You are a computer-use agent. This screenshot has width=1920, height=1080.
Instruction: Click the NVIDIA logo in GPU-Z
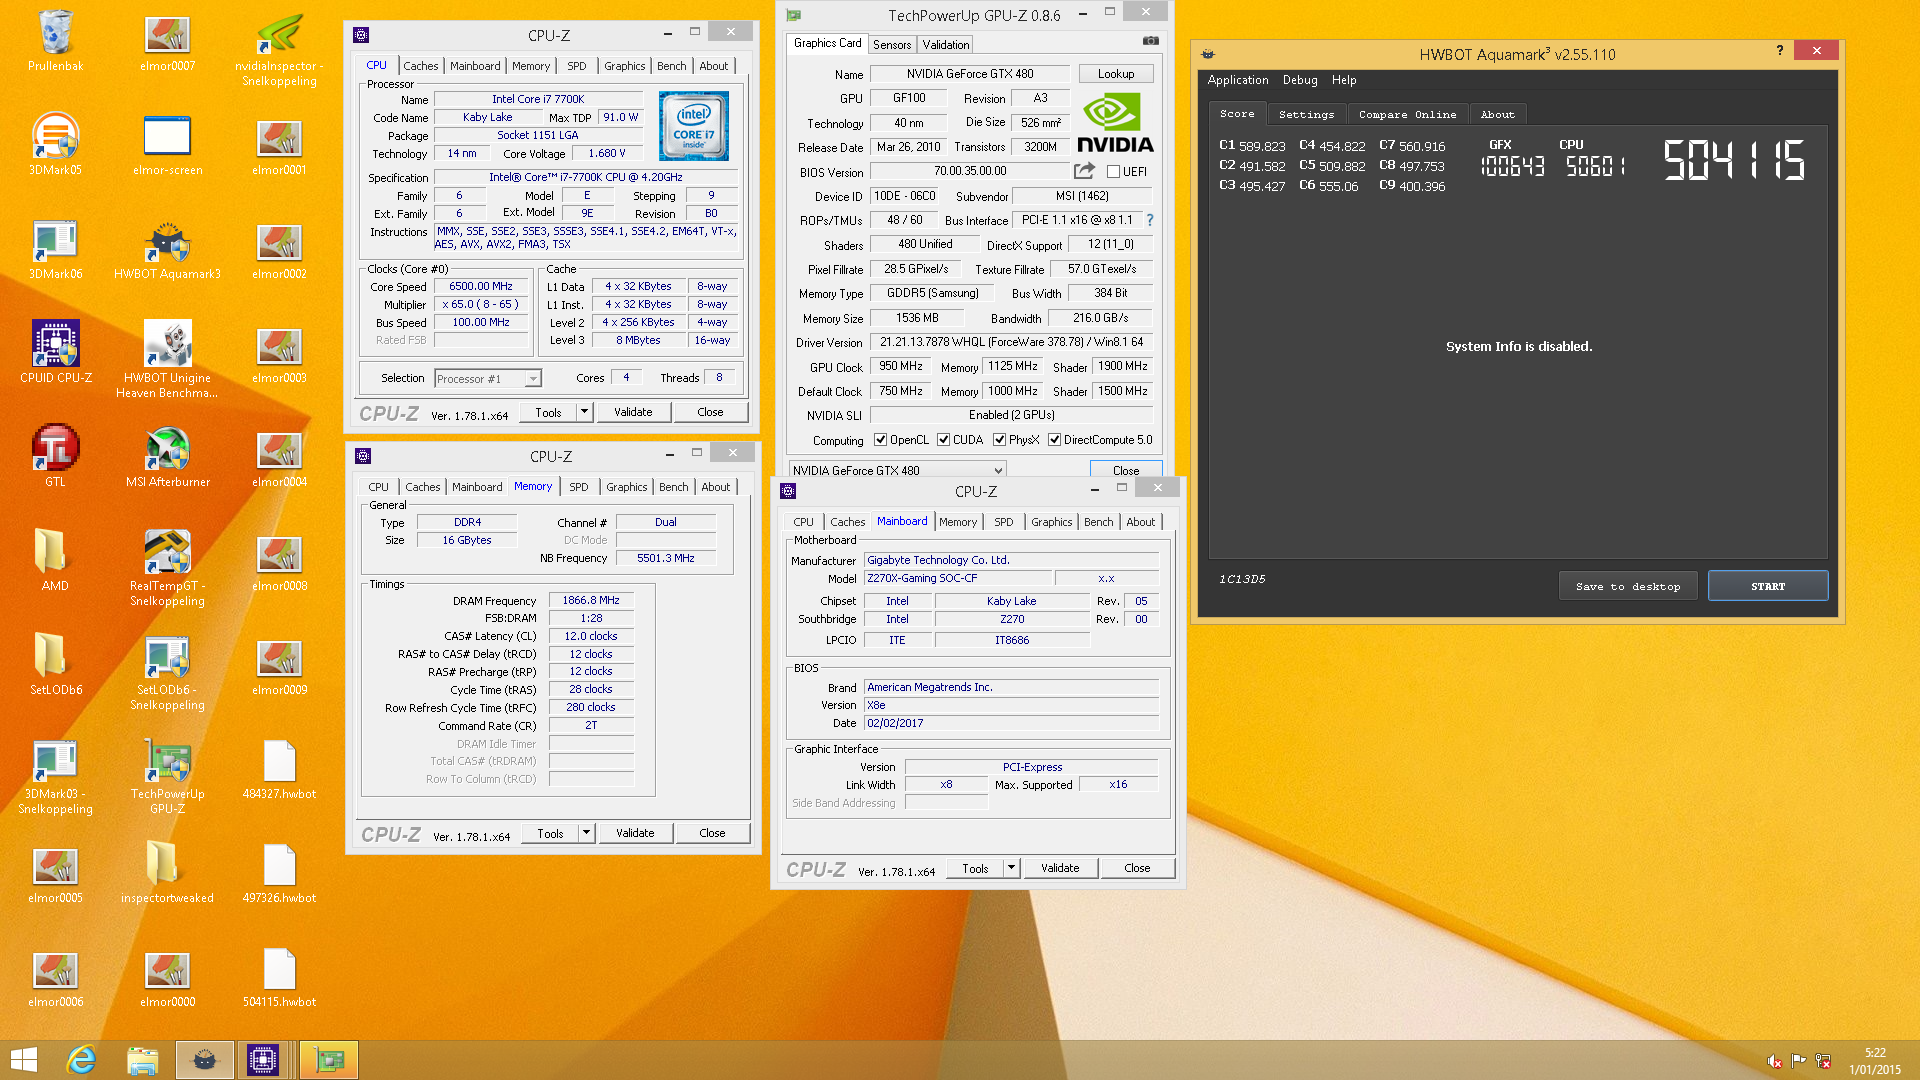pos(1114,123)
